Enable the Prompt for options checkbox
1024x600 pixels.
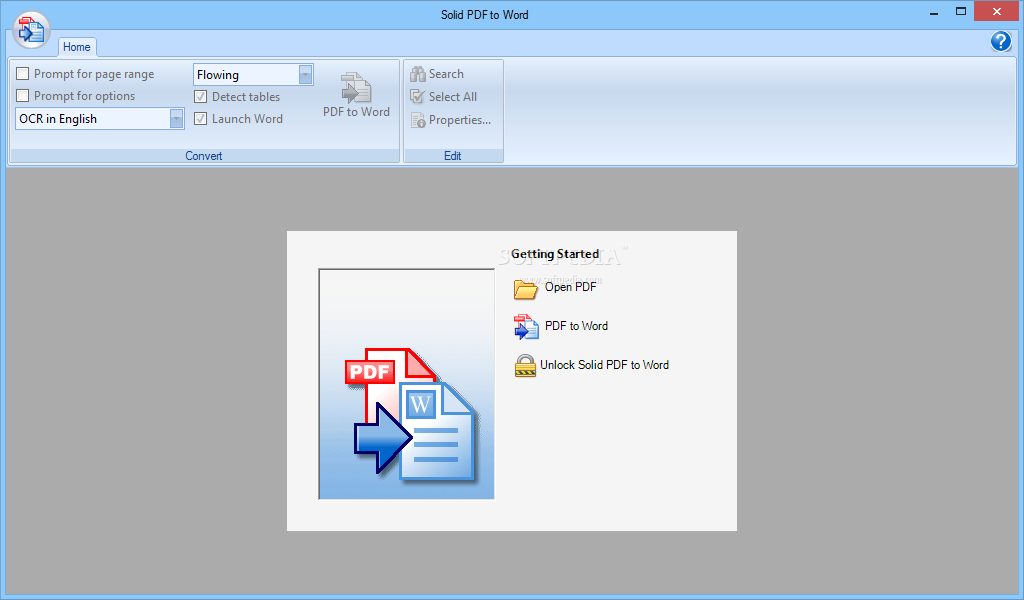tap(23, 96)
